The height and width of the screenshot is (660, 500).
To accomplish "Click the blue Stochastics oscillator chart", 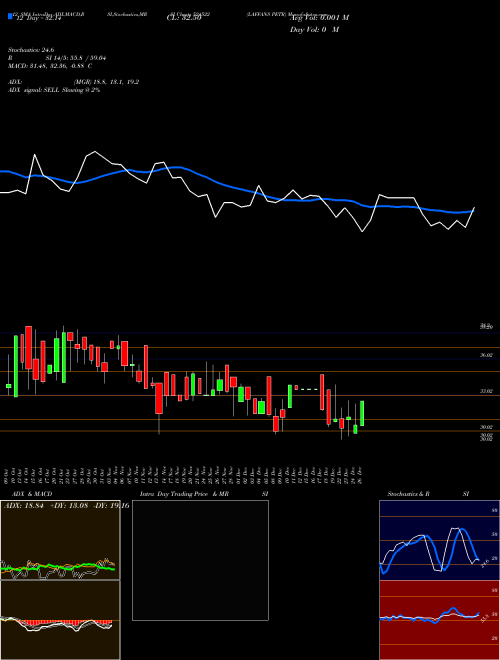I will (439, 540).
